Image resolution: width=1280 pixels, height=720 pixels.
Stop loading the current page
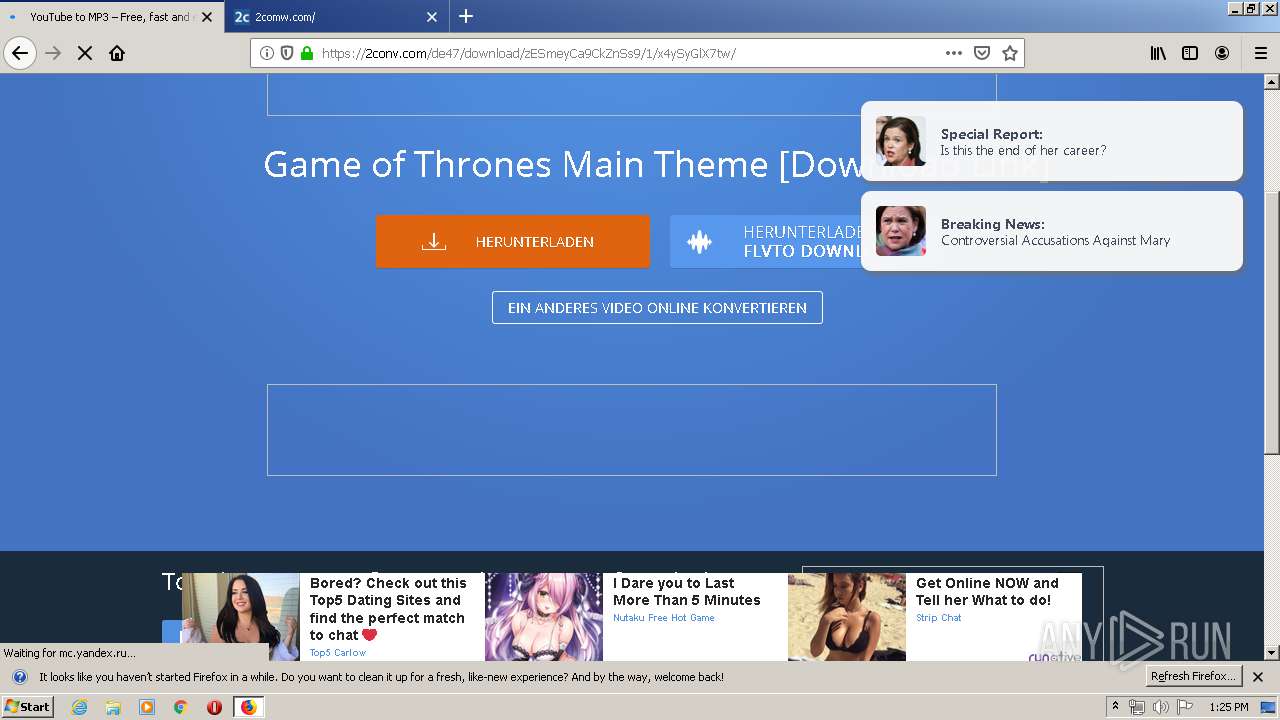pyautogui.click(x=85, y=53)
